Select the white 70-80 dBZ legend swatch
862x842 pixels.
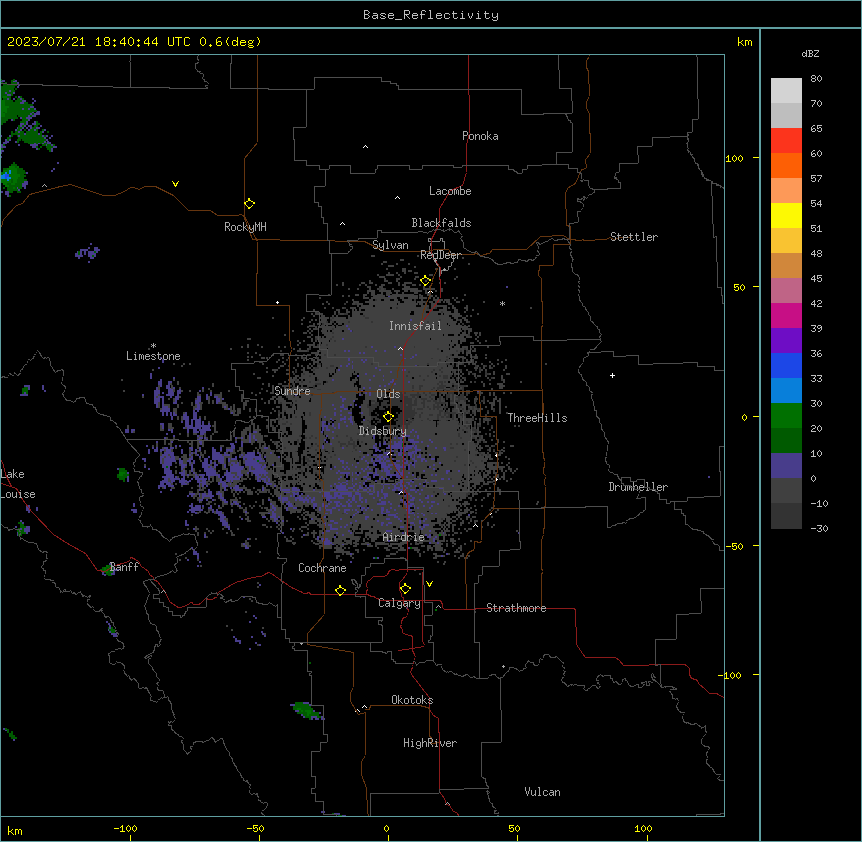[786, 91]
